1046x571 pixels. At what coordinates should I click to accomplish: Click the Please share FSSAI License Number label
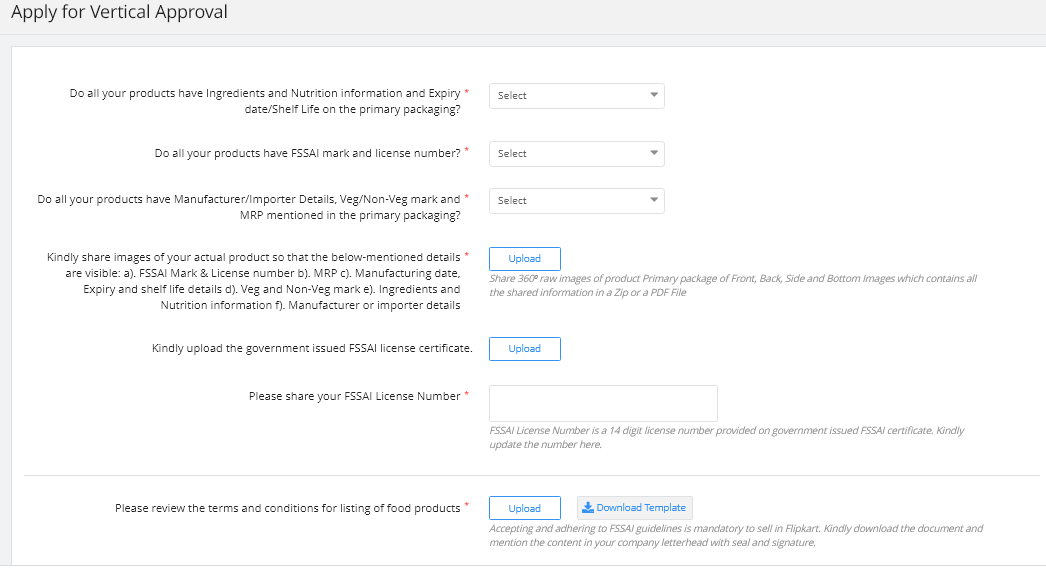tap(354, 396)
